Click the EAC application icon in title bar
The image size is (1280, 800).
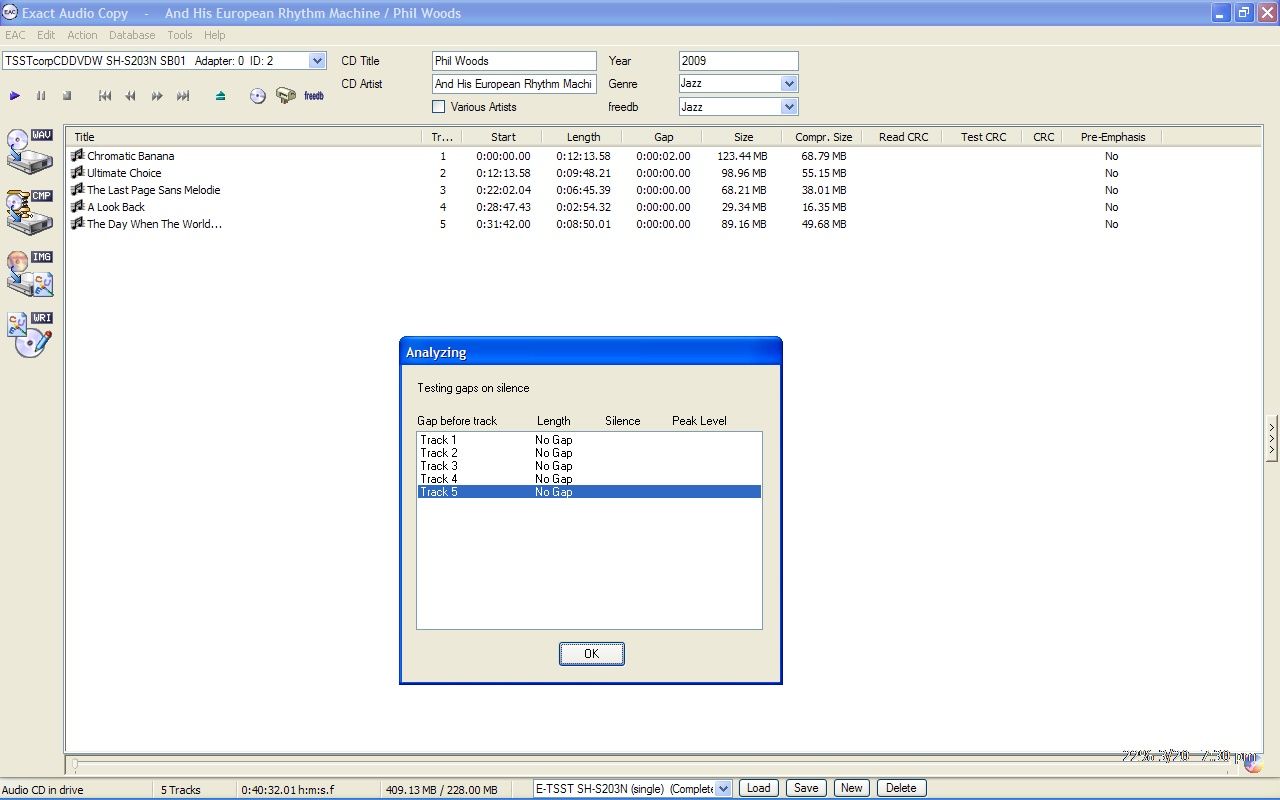tap(10, 13)
